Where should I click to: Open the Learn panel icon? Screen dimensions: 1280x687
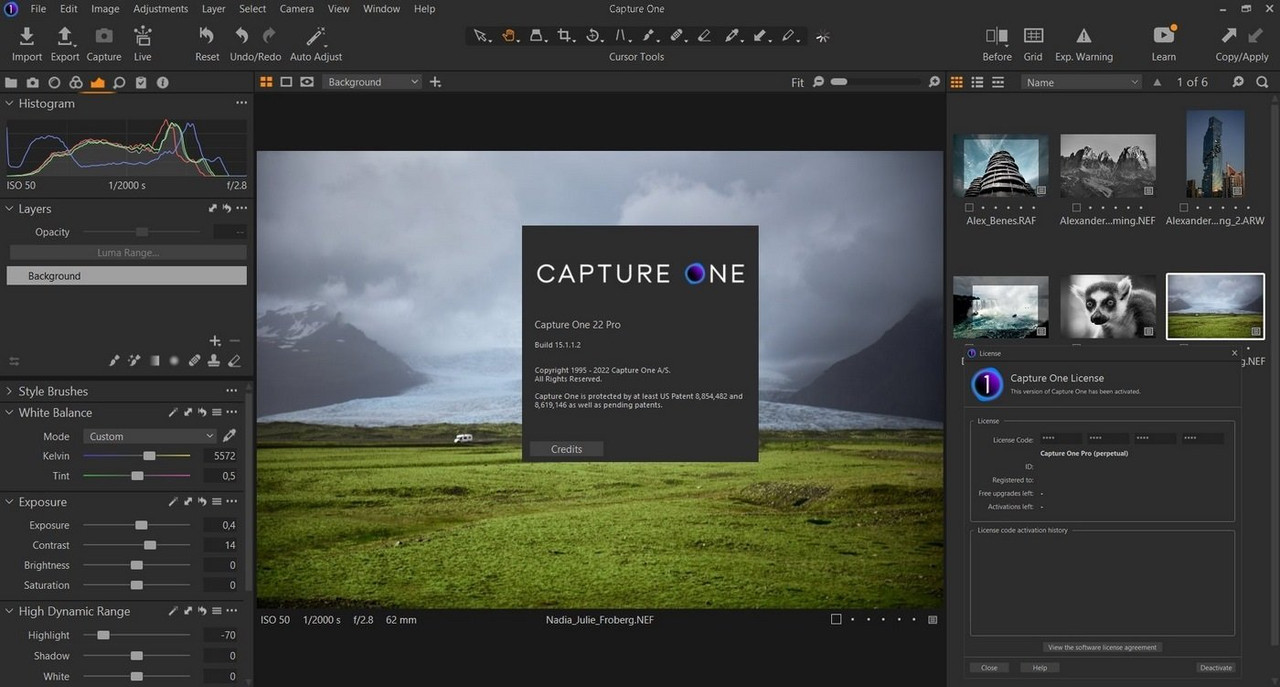(1163, 36)
